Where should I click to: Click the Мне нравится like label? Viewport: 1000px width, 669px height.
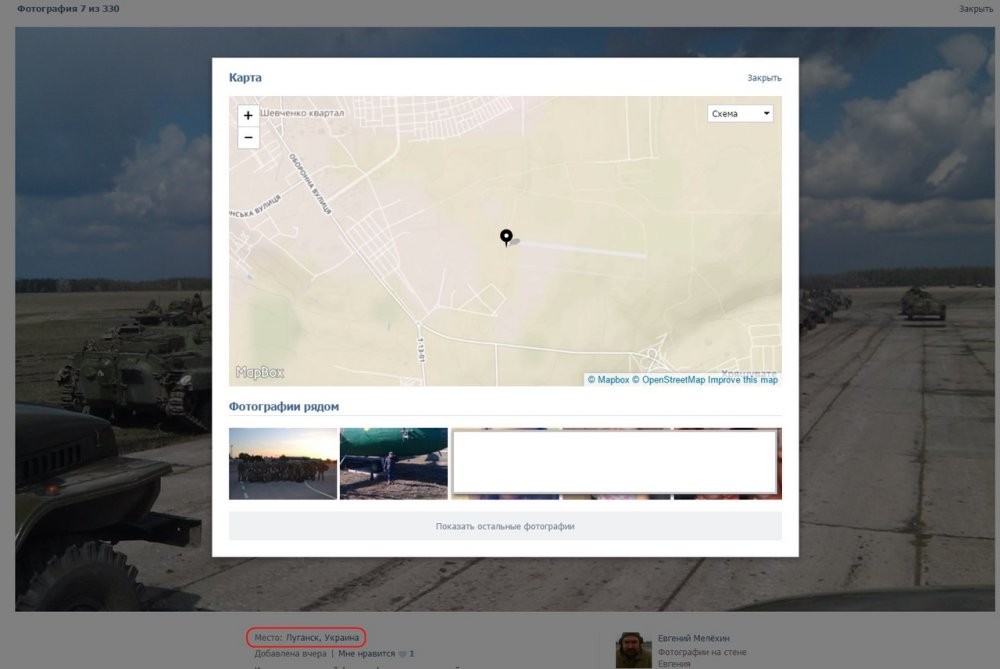click(366, 654)
